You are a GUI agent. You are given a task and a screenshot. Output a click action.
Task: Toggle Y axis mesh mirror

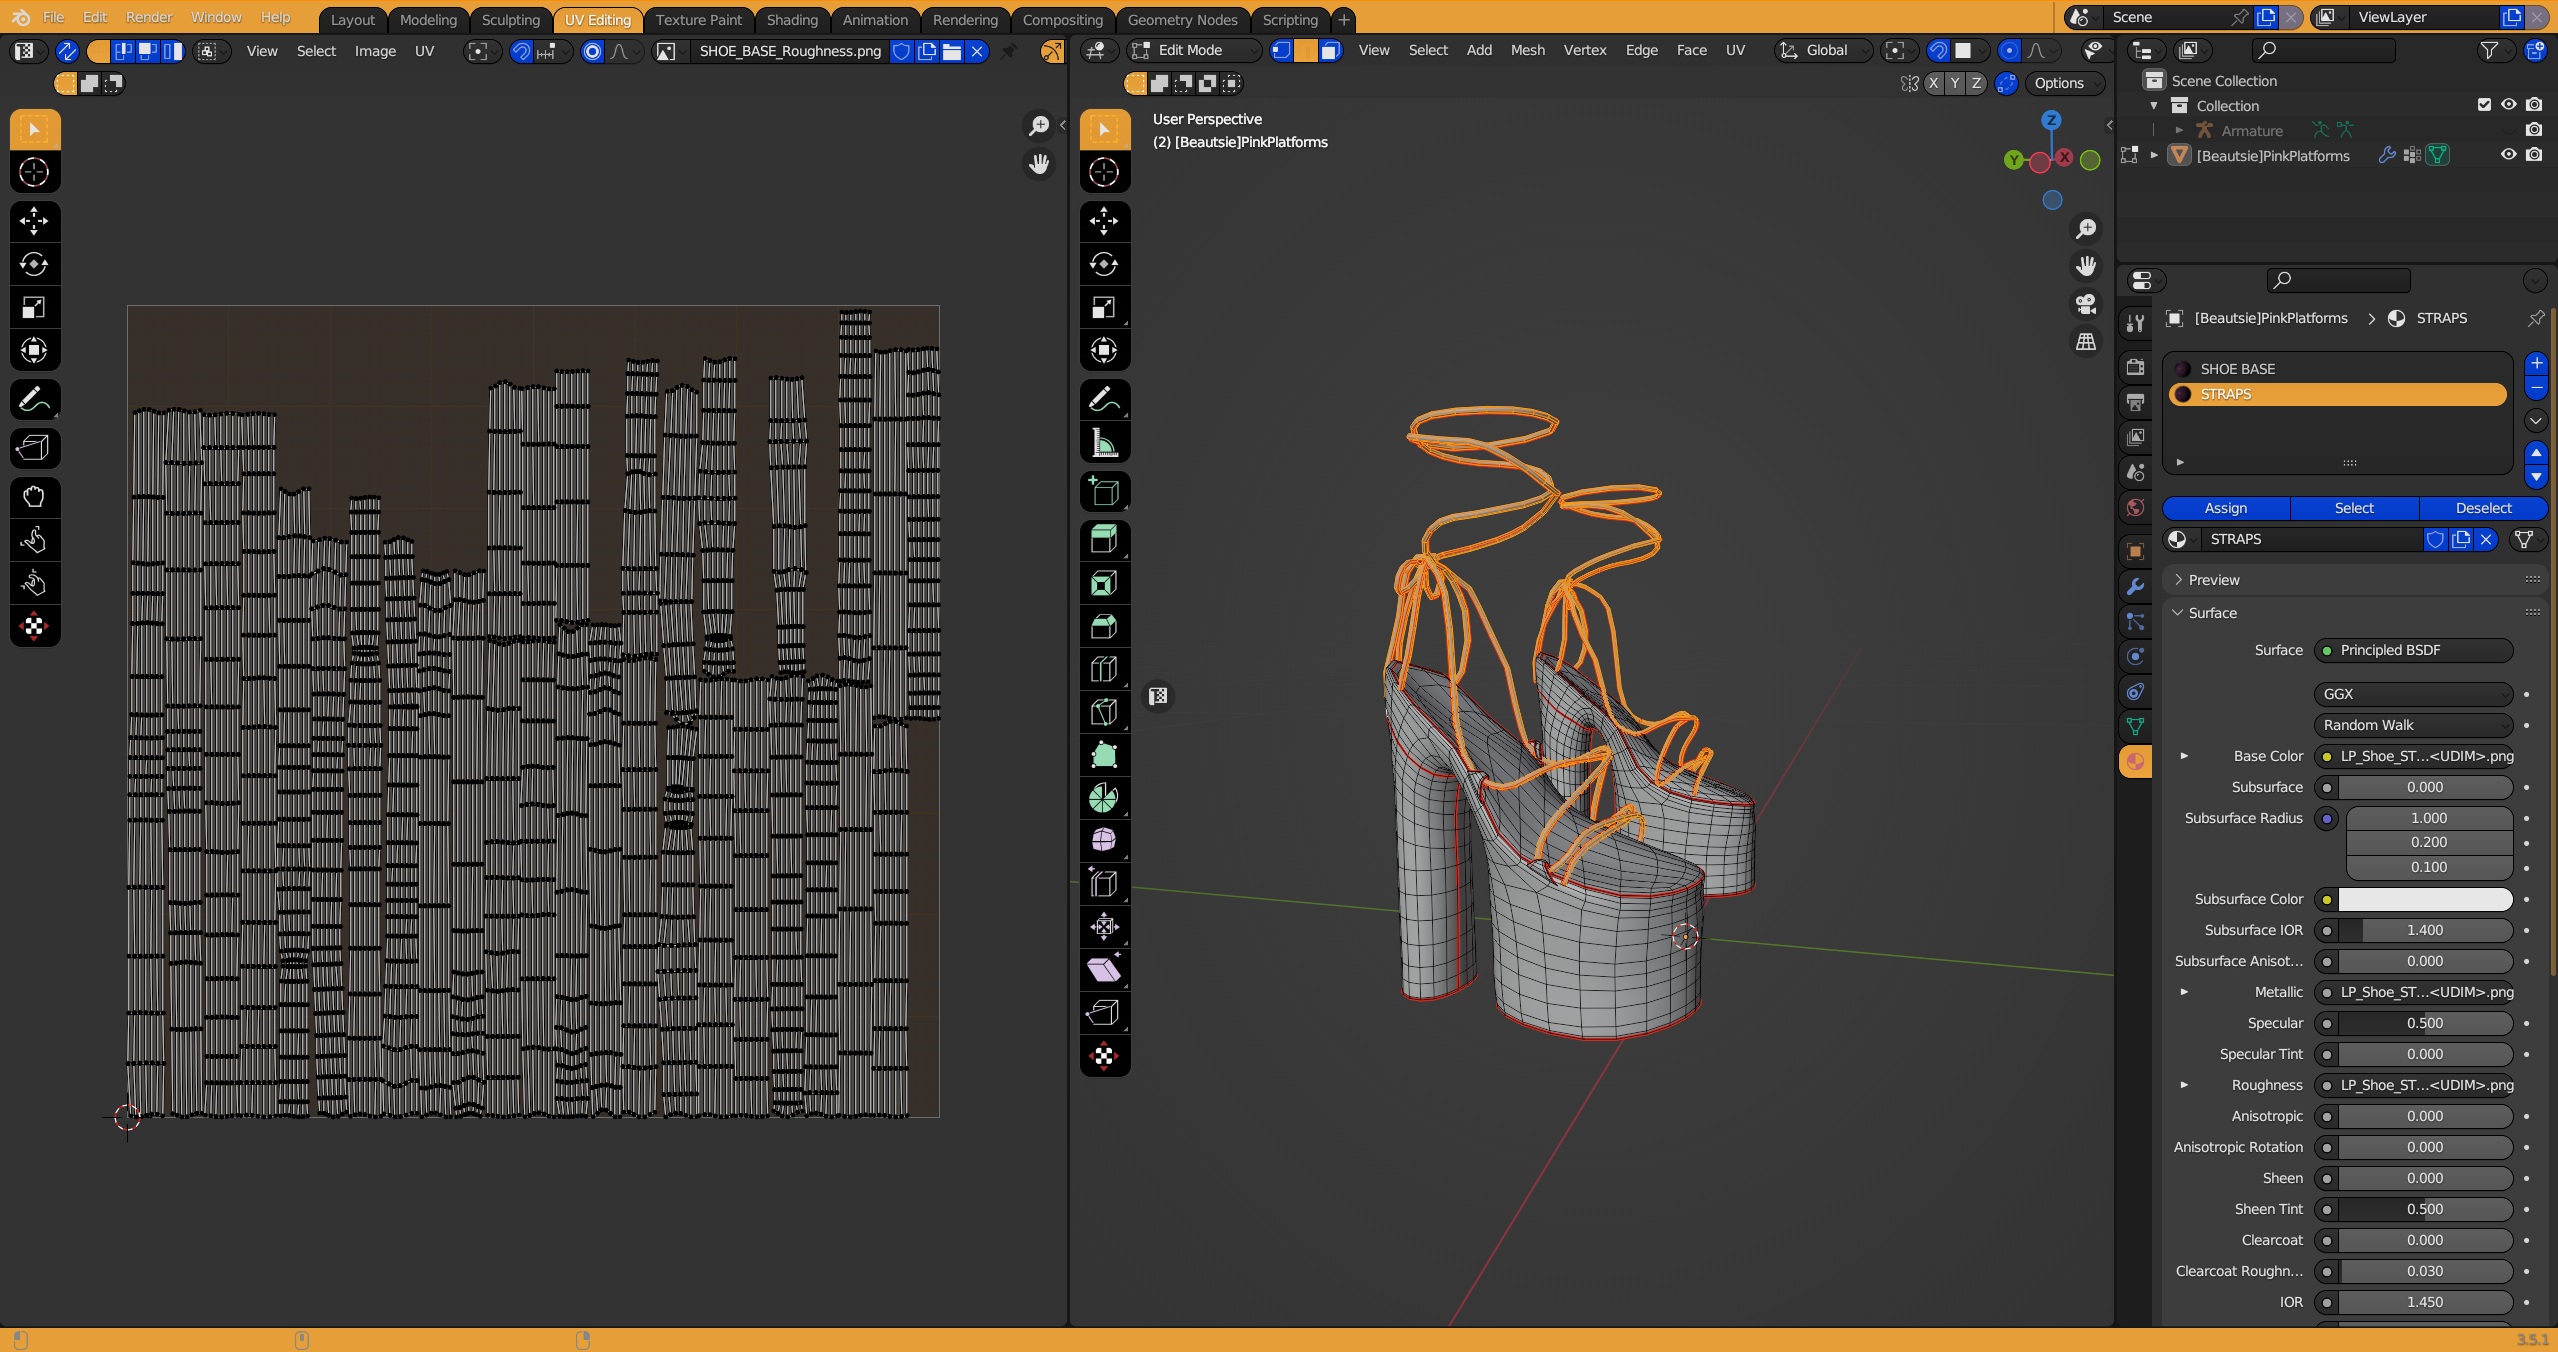1955,83
